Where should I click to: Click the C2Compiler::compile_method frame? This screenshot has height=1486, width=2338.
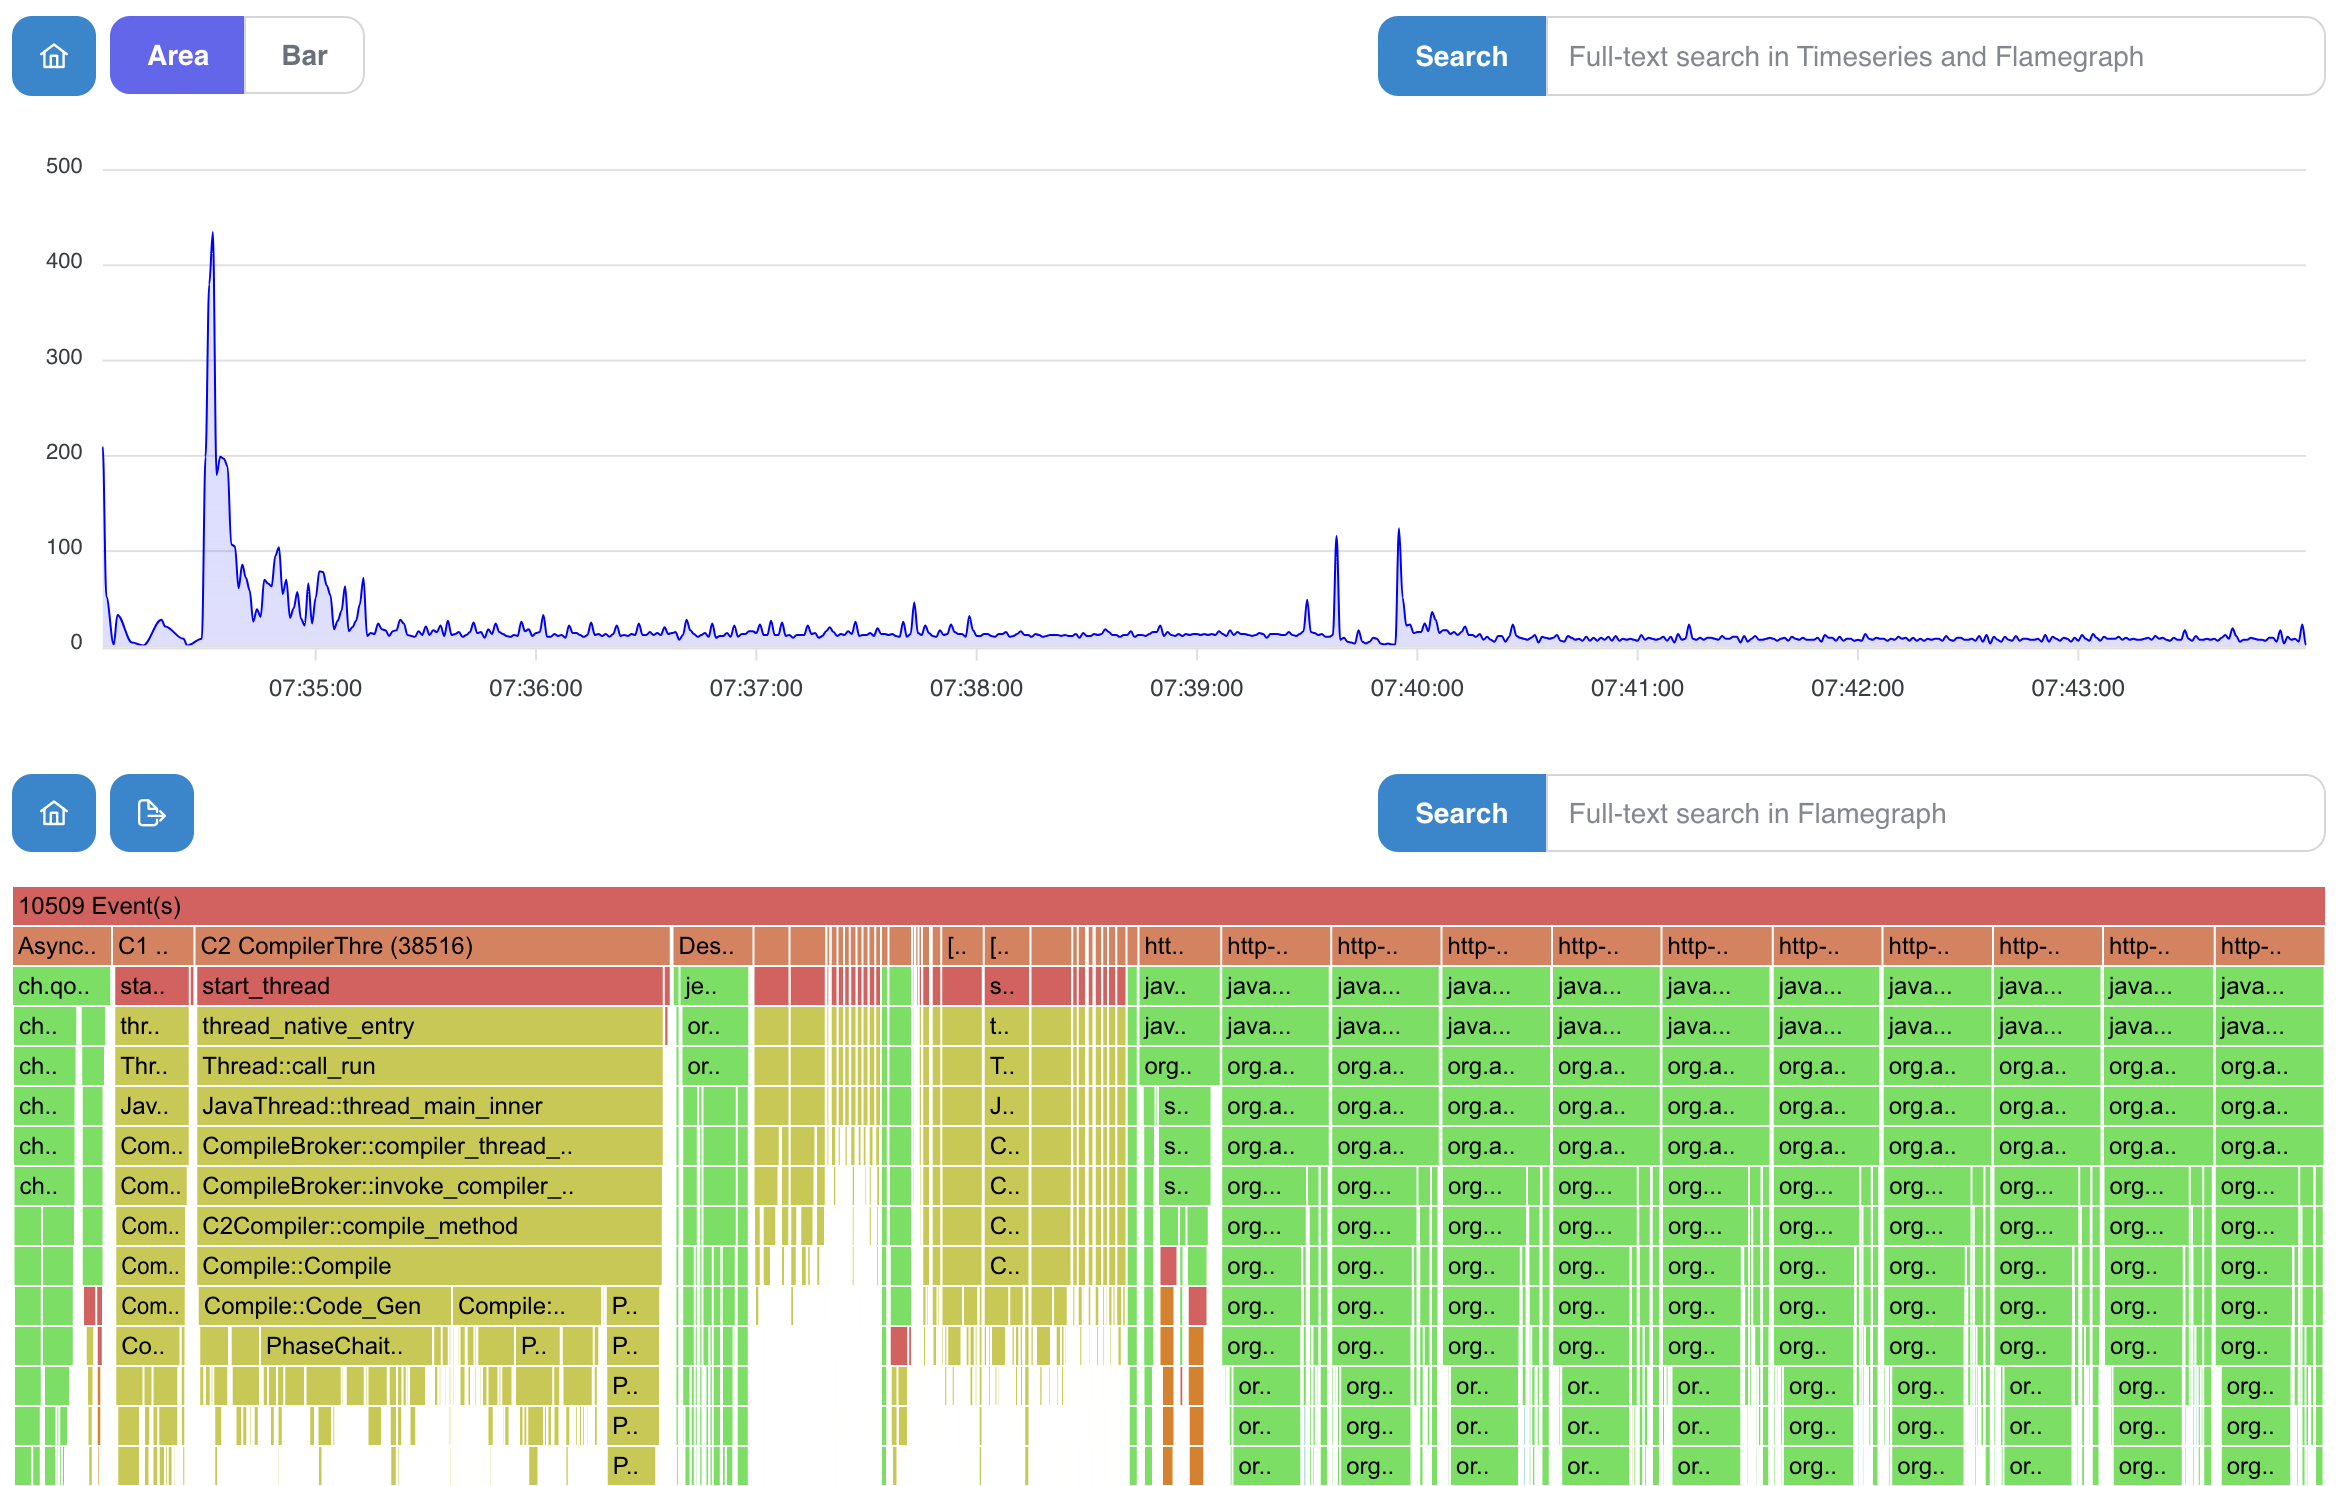(x=430, y=1226)
